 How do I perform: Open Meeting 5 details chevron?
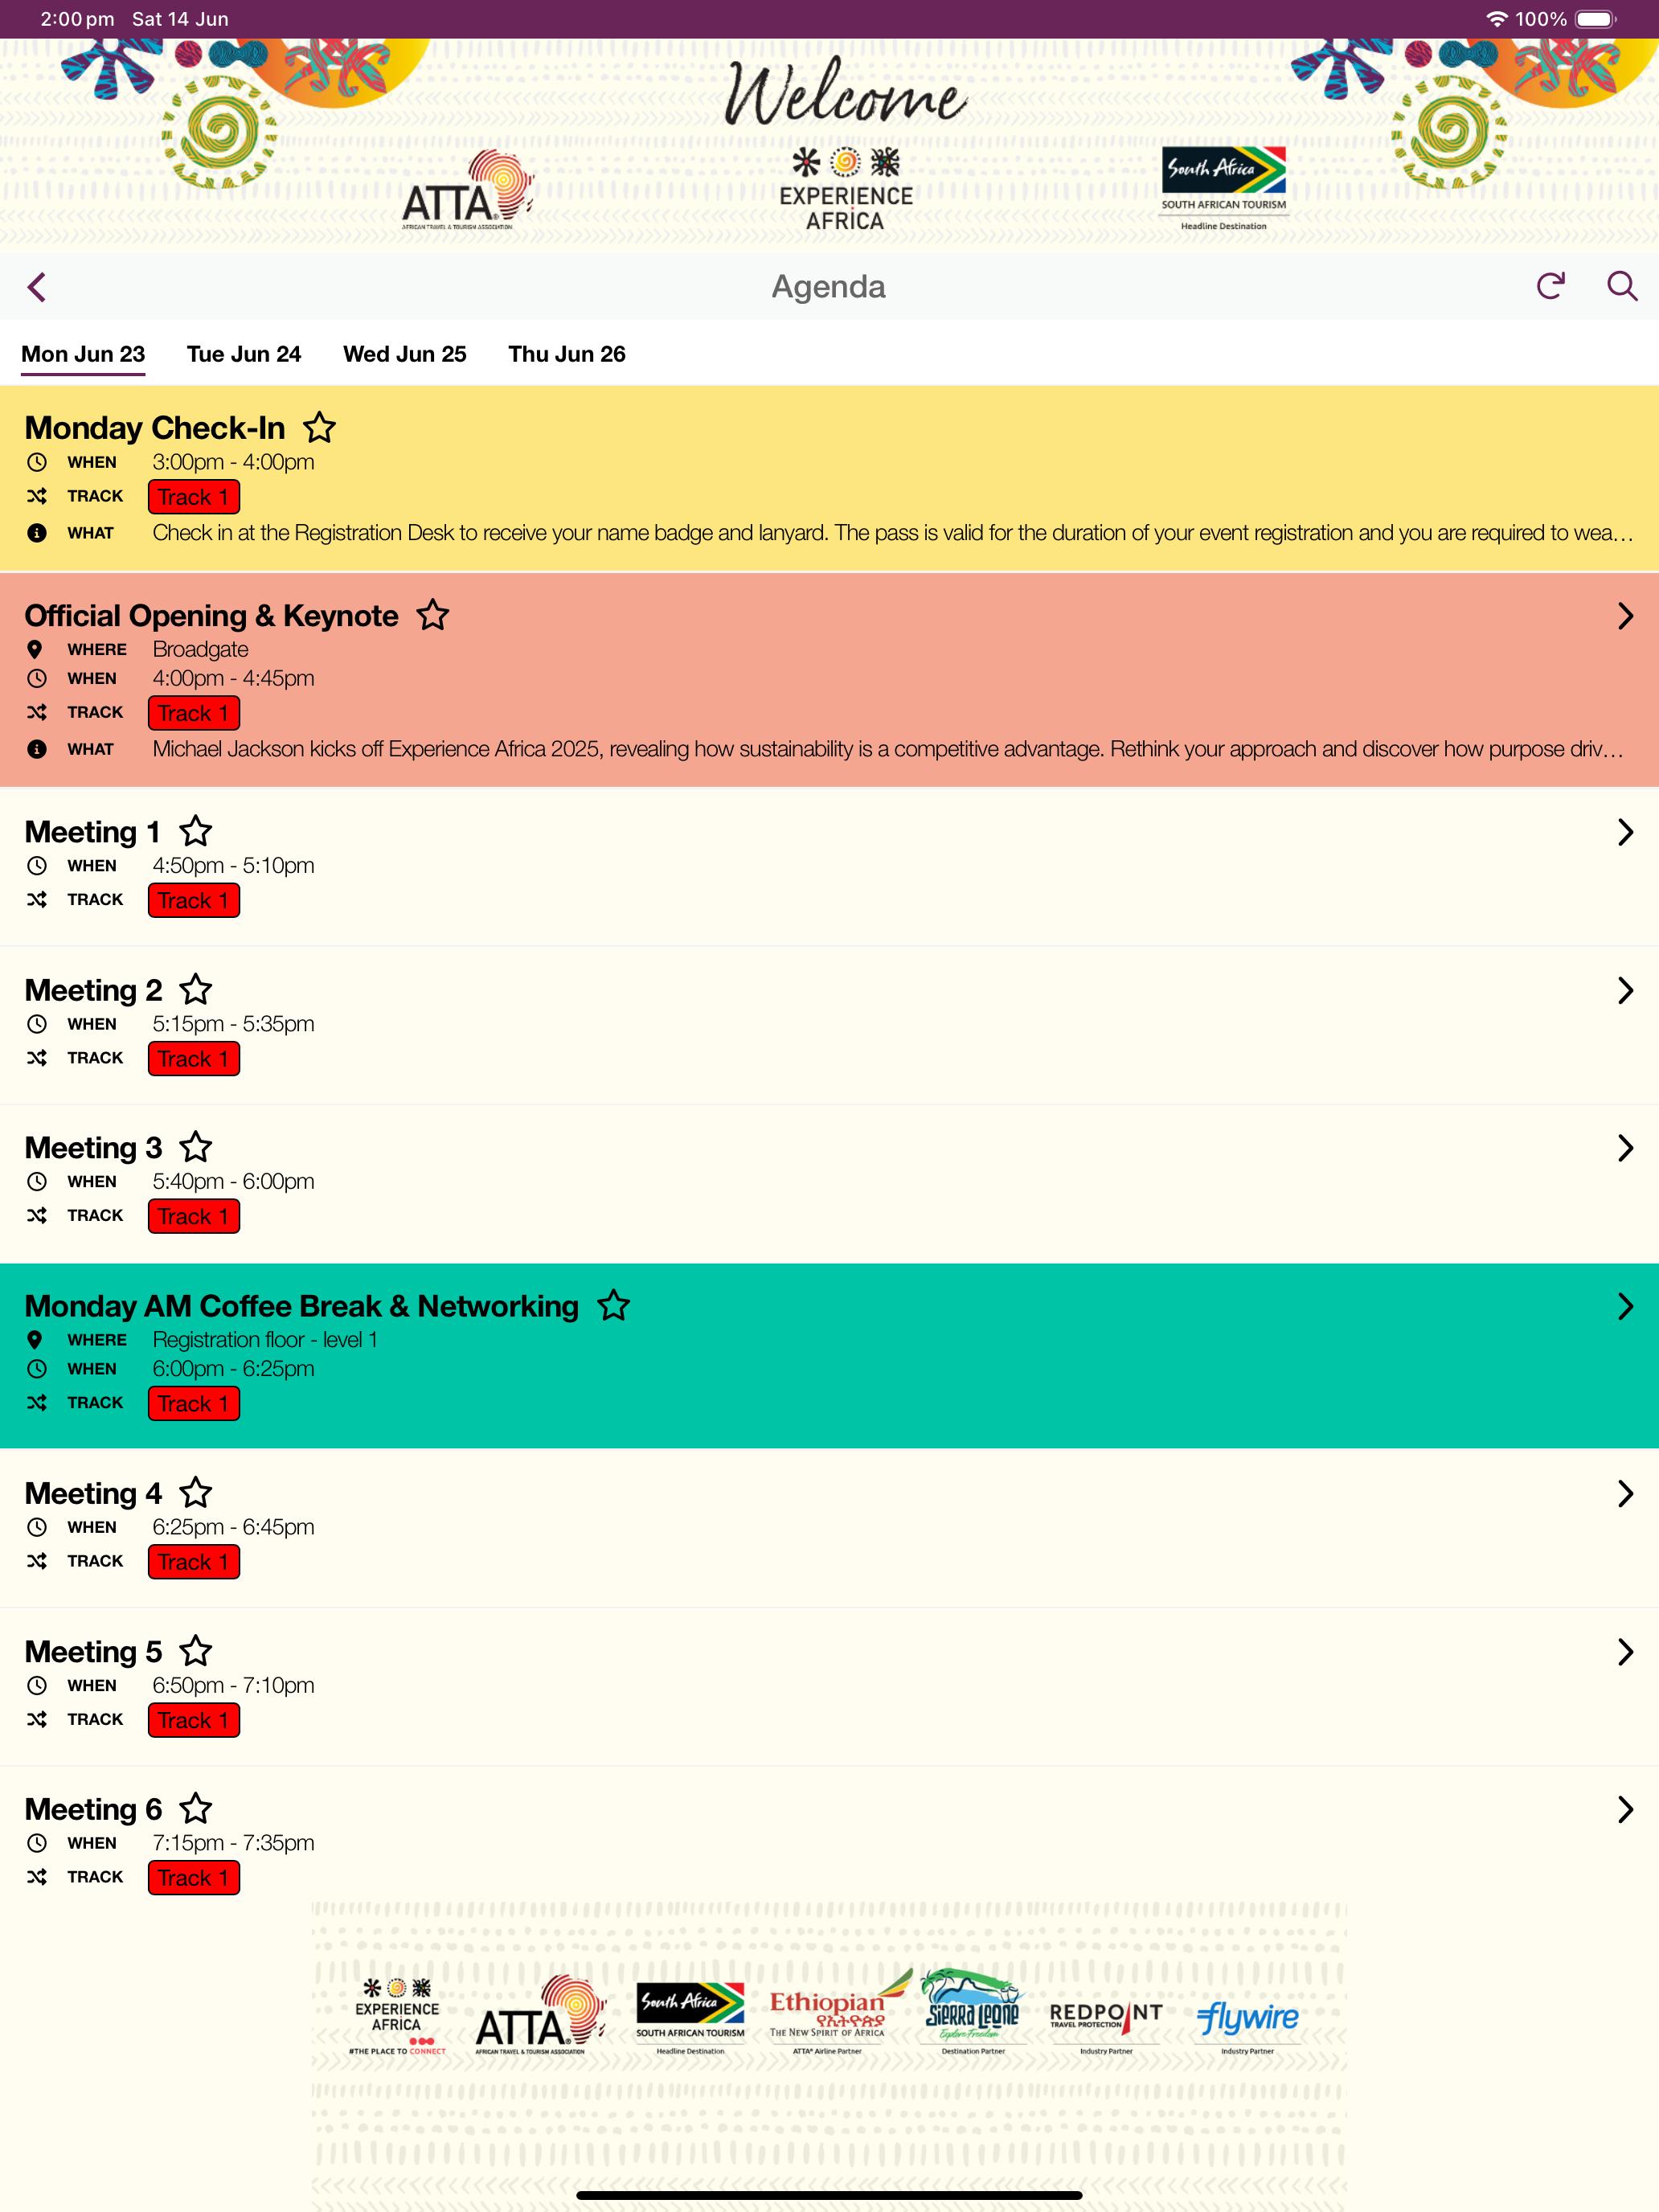point(1625,1652)
